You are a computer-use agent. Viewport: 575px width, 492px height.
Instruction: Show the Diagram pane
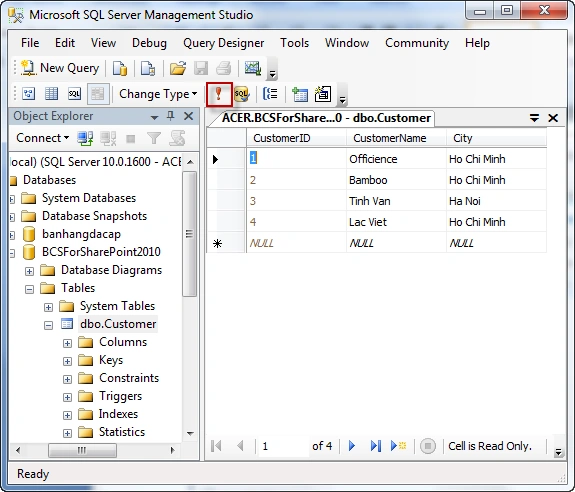[29, 94]
